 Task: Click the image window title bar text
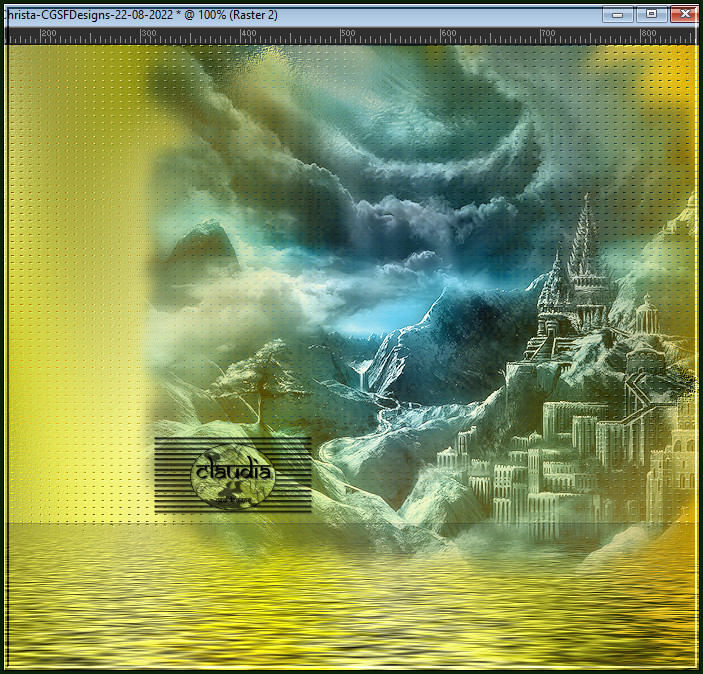(x=140, y=15)
